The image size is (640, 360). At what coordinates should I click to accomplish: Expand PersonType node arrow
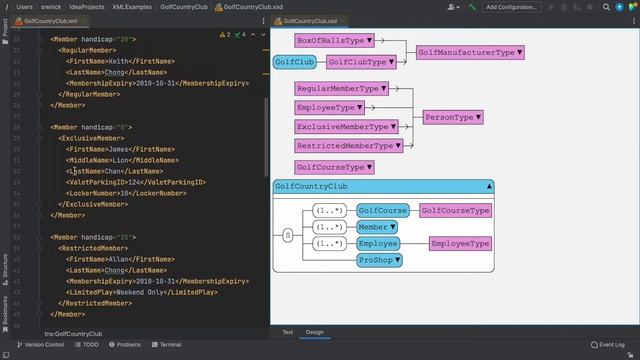coord(478,117)
